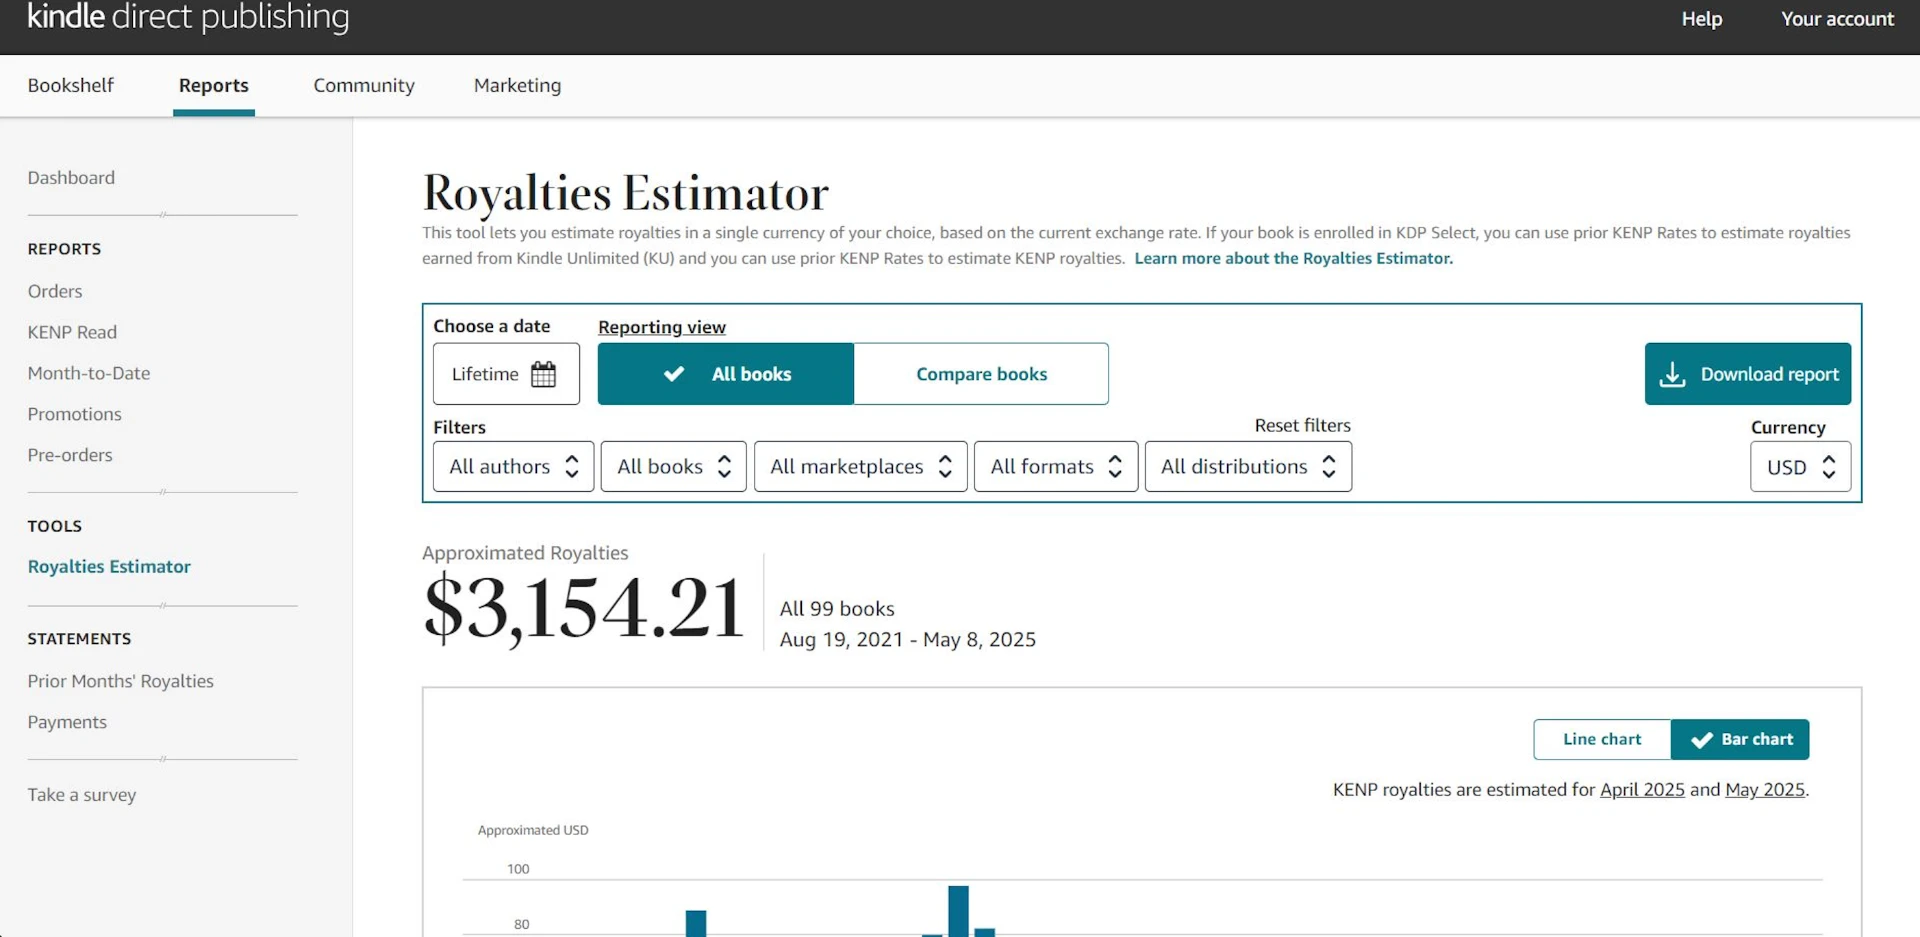This screenshot has height=937, width=1920.
Task: Open the Marketing tab
Action: pos(517,85)
